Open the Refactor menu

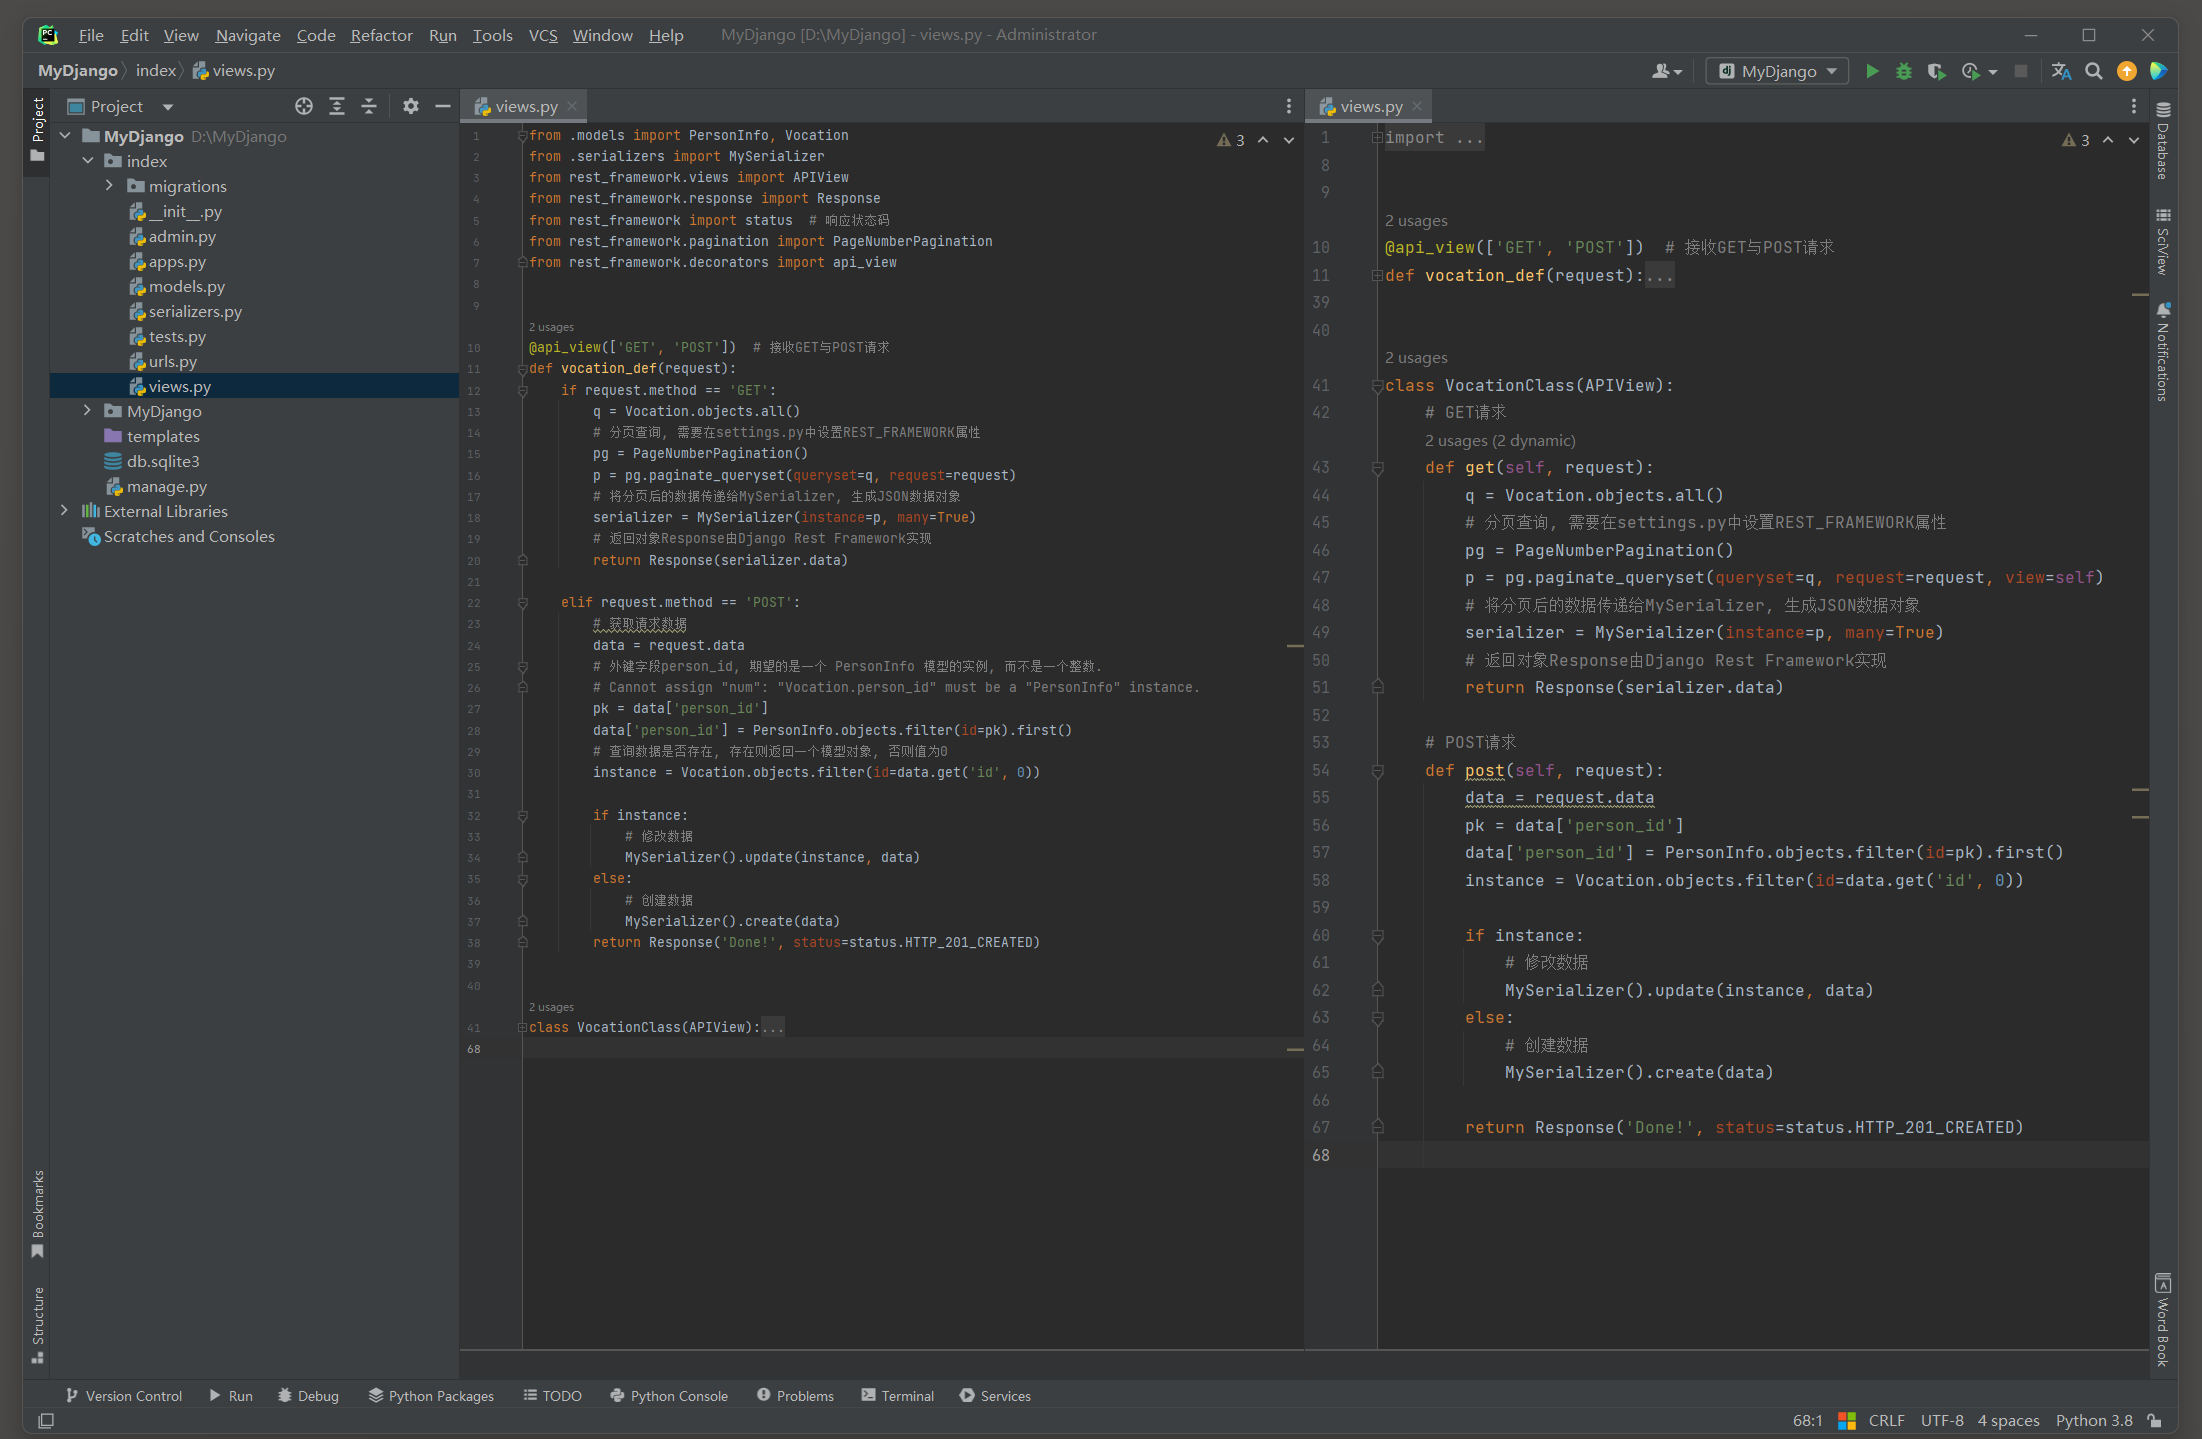pyautogui.click(x=381, y=35)
